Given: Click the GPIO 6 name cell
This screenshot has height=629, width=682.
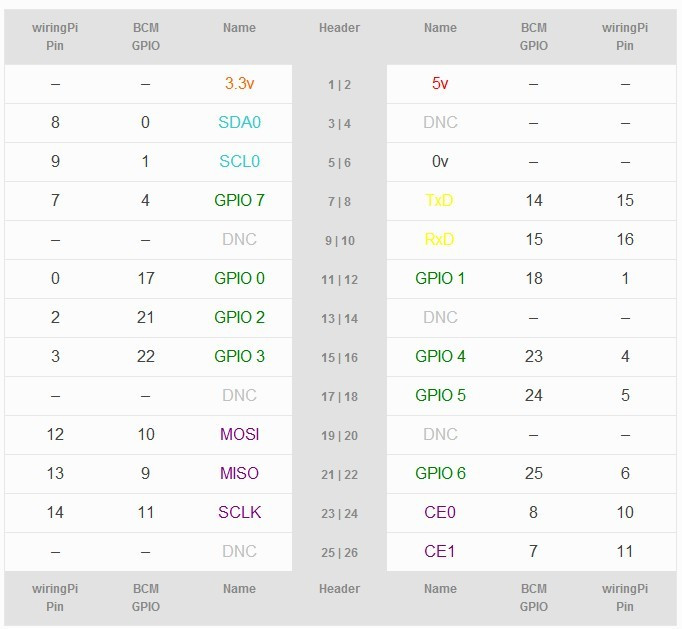Looking at the screenshot, I should [440, 473].
